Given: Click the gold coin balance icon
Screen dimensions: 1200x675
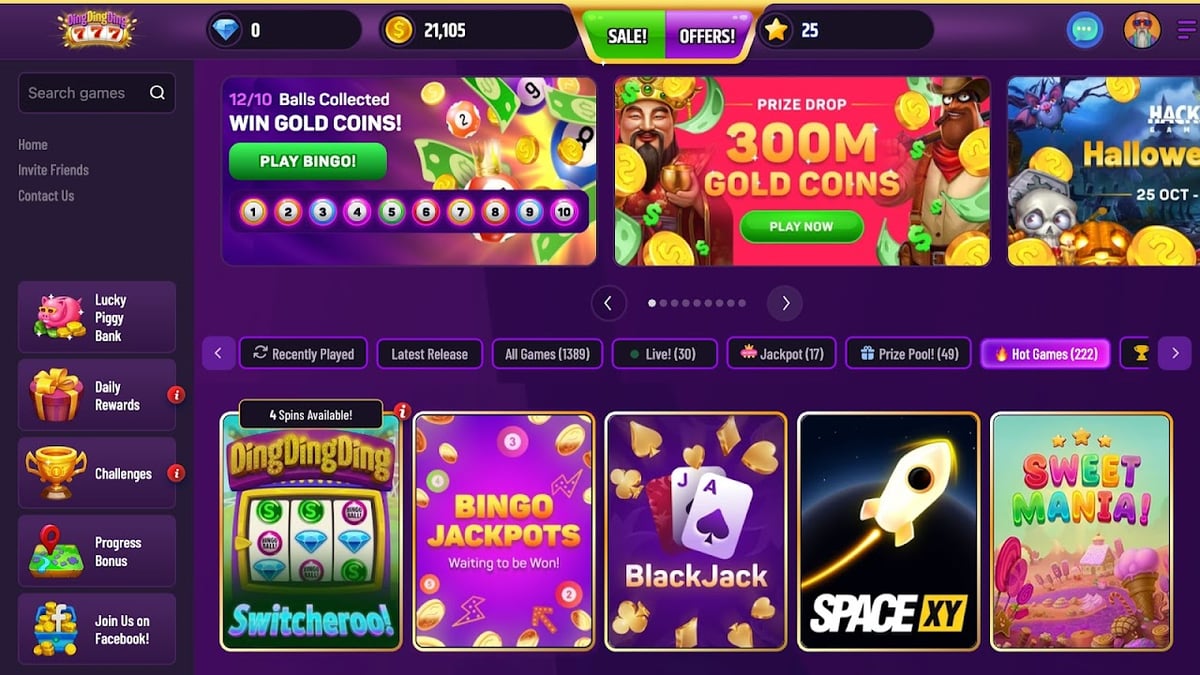Looking at the screenshot, I should click(398, 30).
